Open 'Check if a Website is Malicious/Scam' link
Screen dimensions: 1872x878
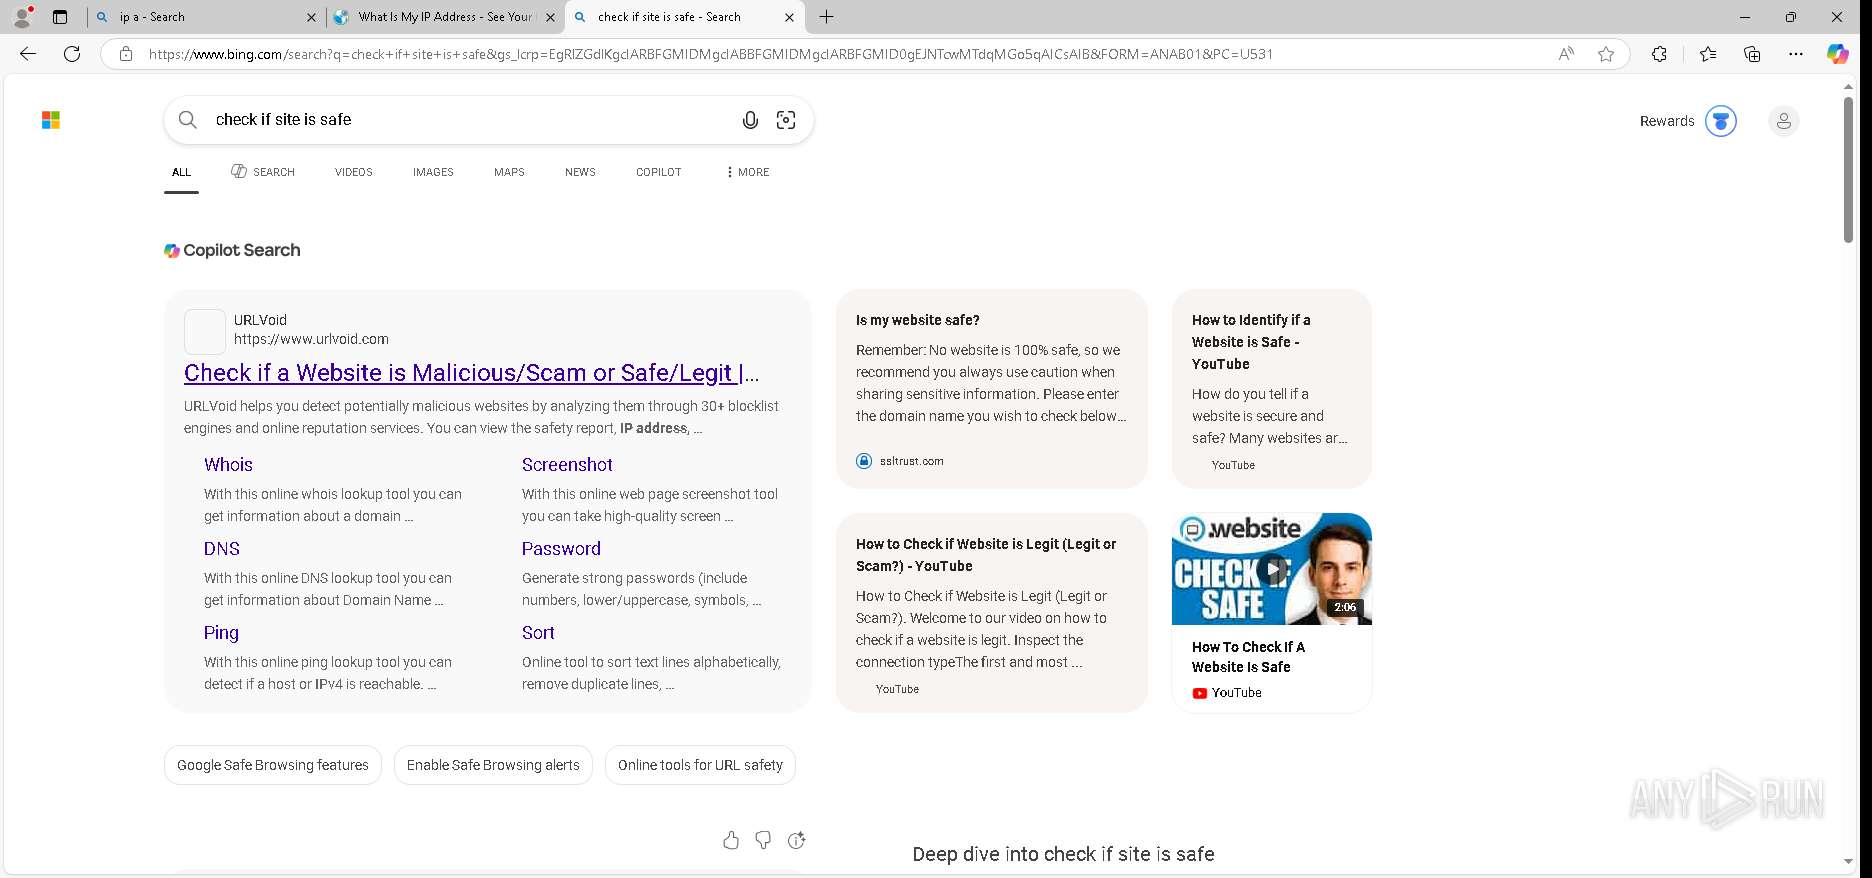472,373
